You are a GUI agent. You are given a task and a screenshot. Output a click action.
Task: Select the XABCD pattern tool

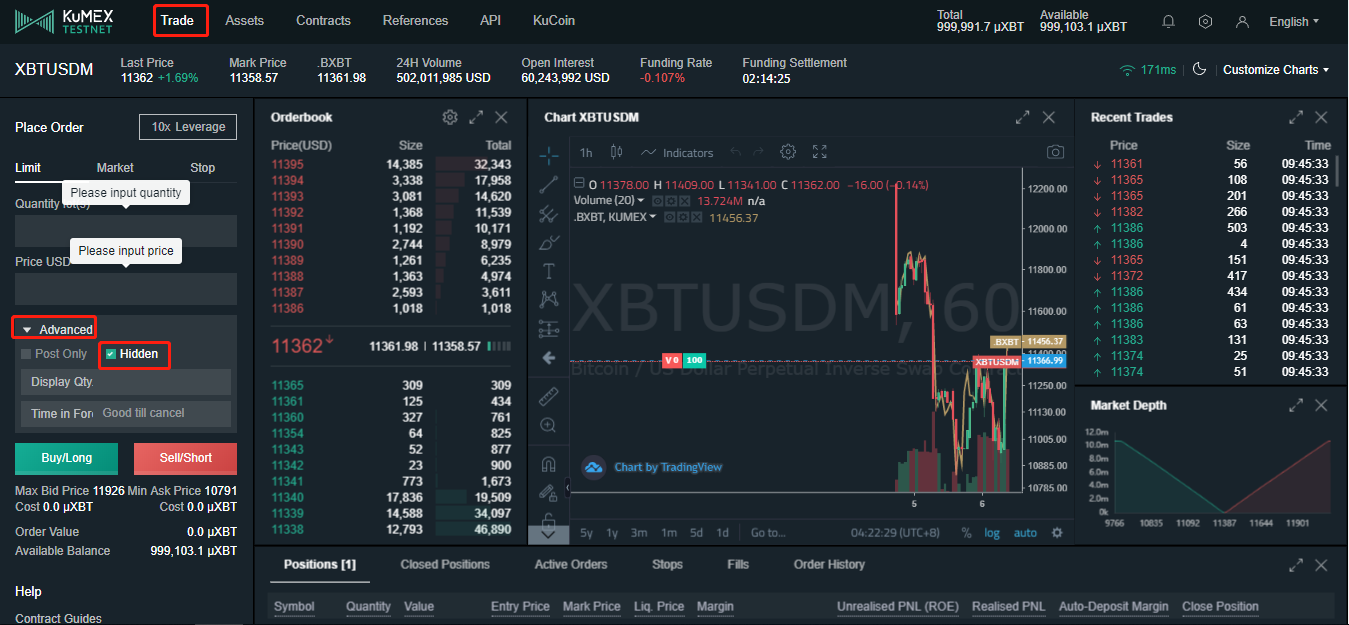coord(548,298)
